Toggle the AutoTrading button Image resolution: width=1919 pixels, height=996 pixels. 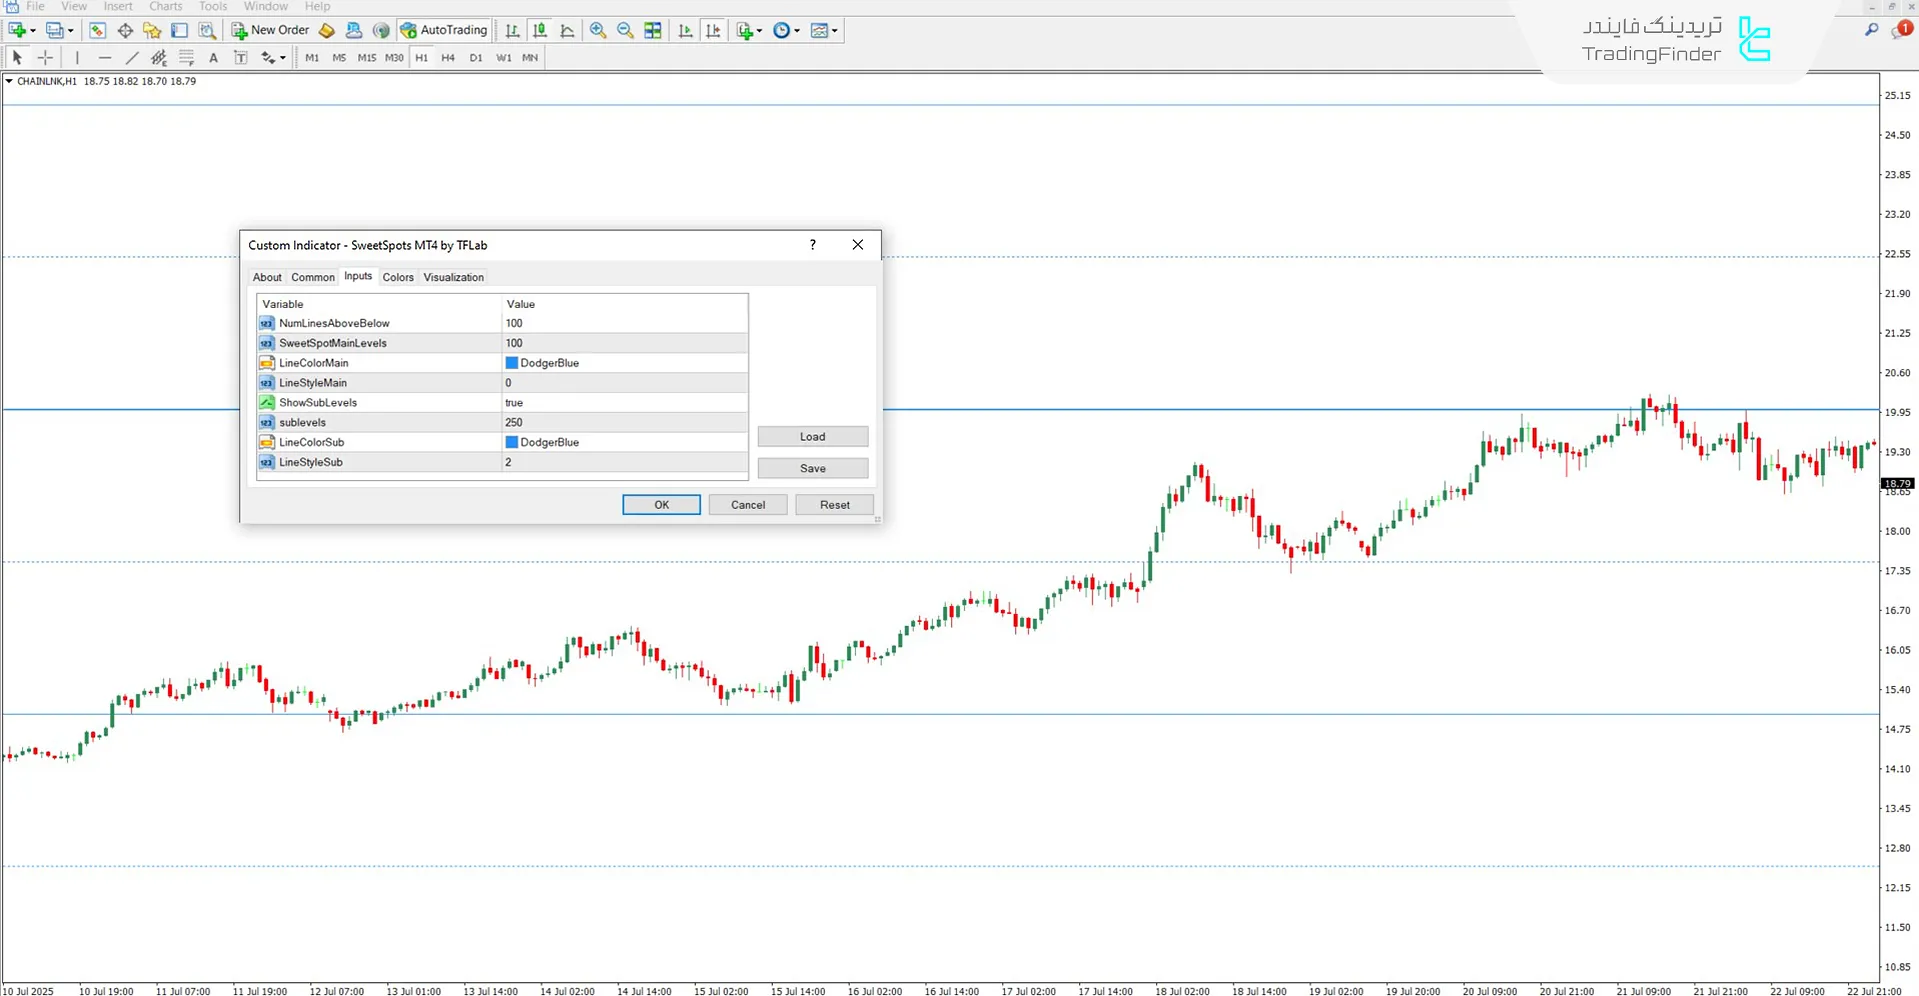point(443,30)
